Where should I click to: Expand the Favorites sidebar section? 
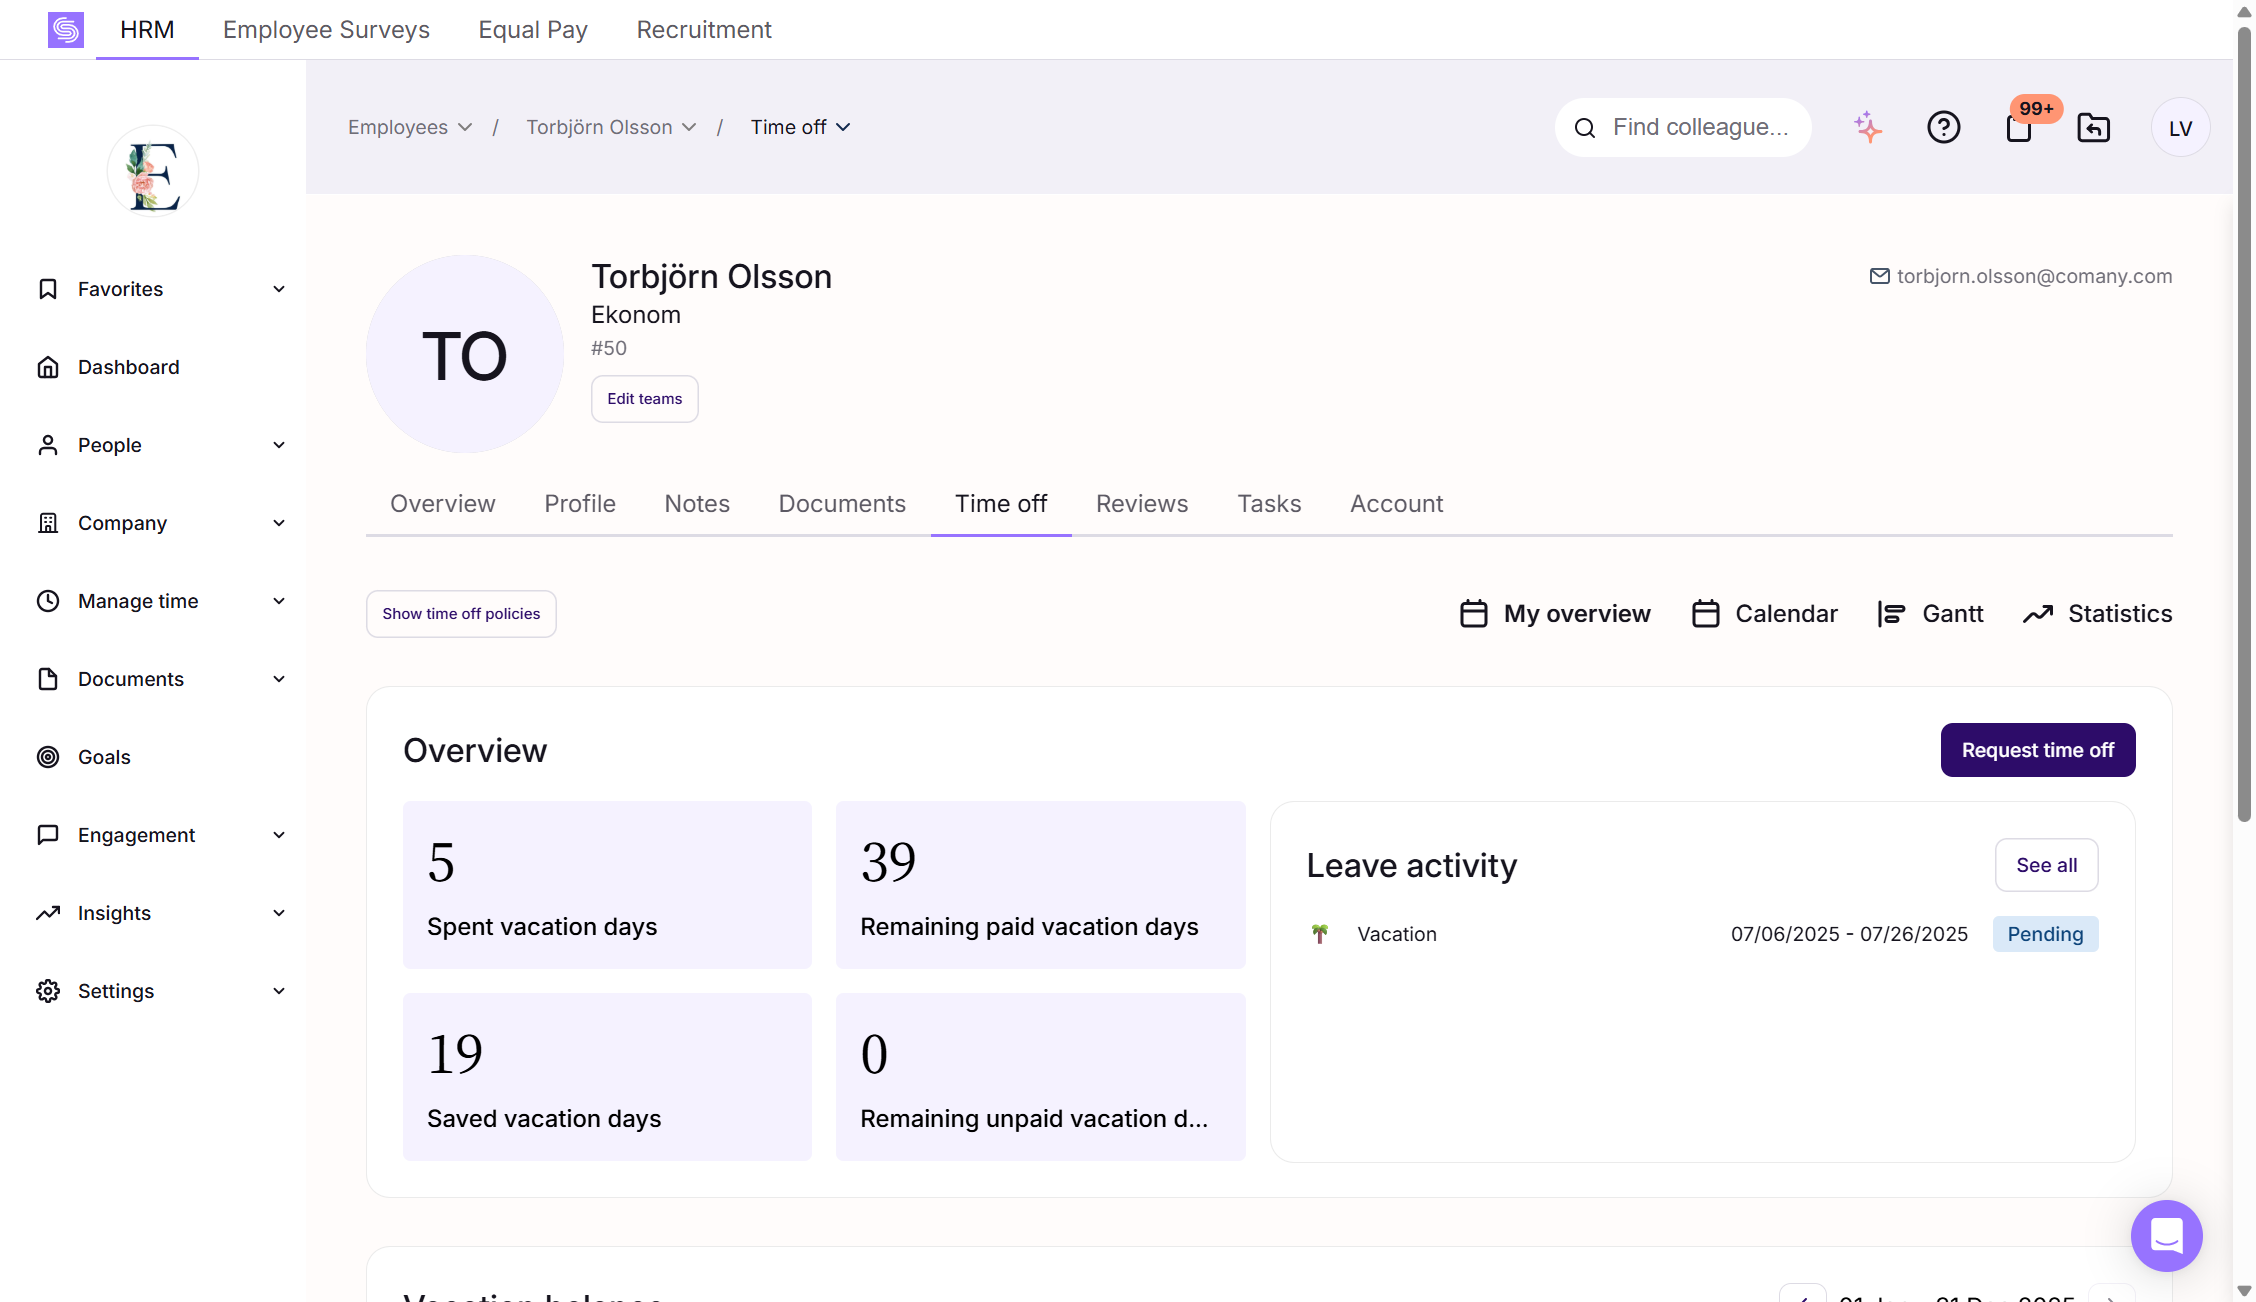[x=279, y=289]
